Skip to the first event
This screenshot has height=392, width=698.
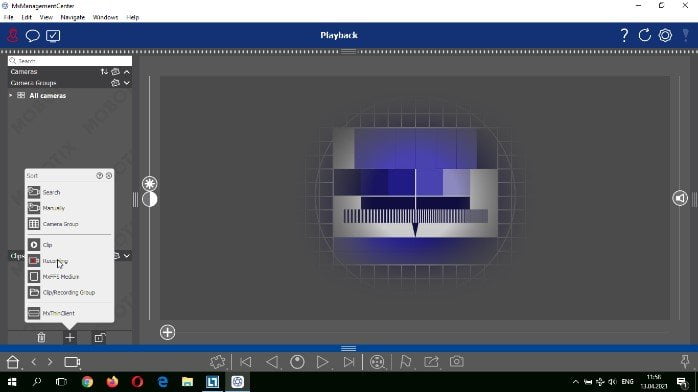pyautogui.click(x=245, y=362)
